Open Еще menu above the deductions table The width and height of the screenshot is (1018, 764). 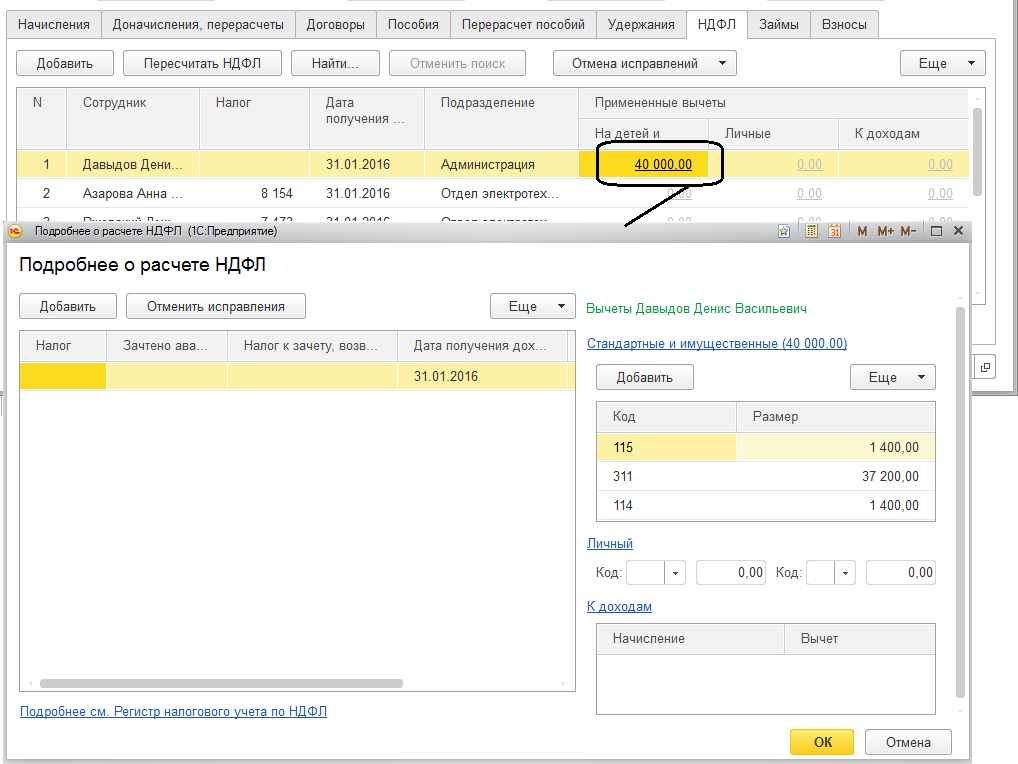click(x=892, y=377)
